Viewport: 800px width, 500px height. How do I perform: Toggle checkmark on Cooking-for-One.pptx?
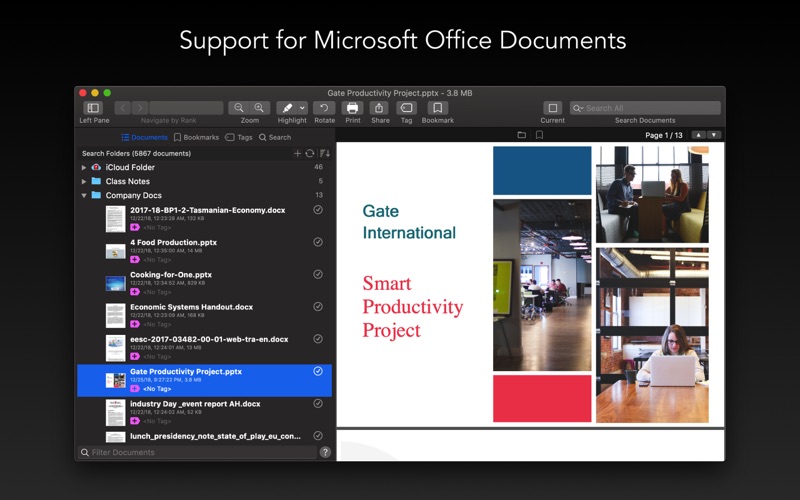coord(318,274)
